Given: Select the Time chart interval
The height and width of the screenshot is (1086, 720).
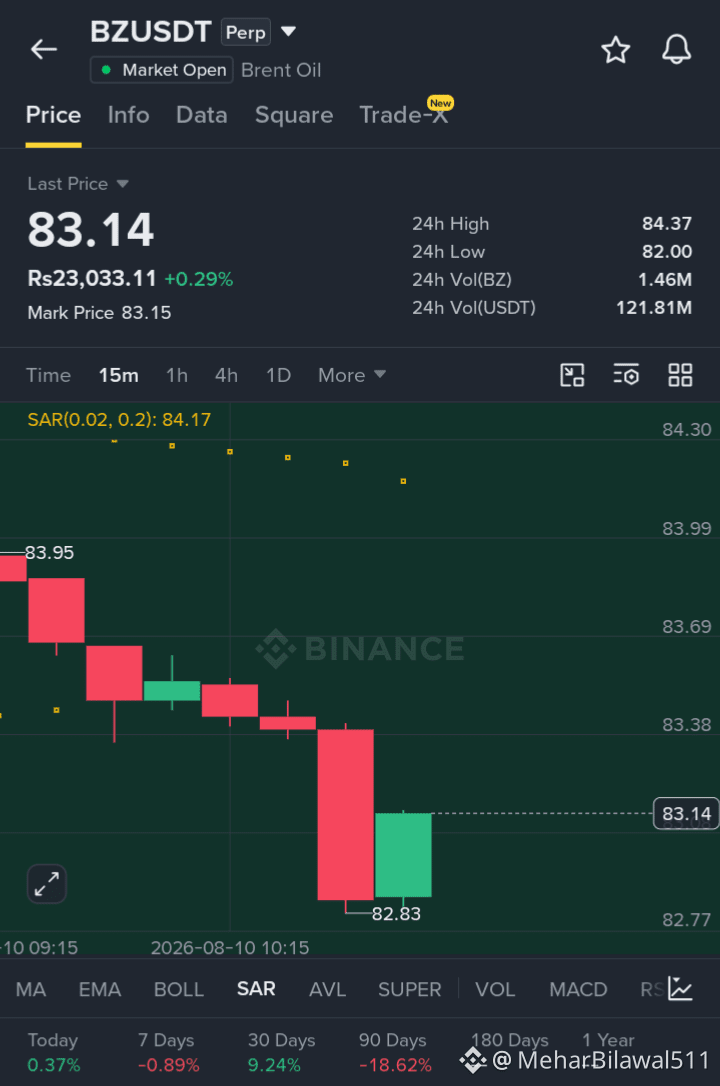Looking at the screenshot, I should [48, 375].
